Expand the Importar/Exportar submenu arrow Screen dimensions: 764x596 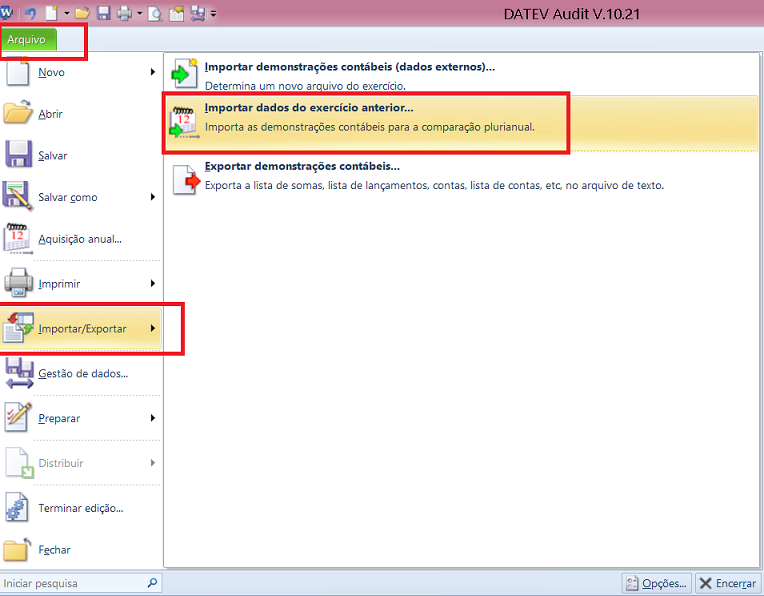coord(153,328)
